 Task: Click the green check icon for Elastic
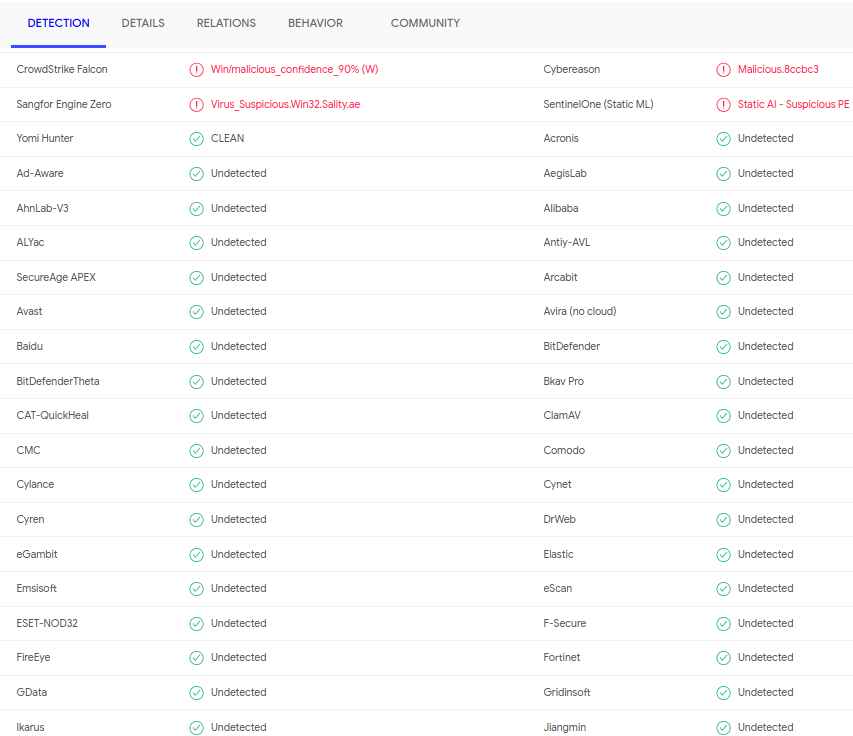pyautogui.click(x=723, y=554)
